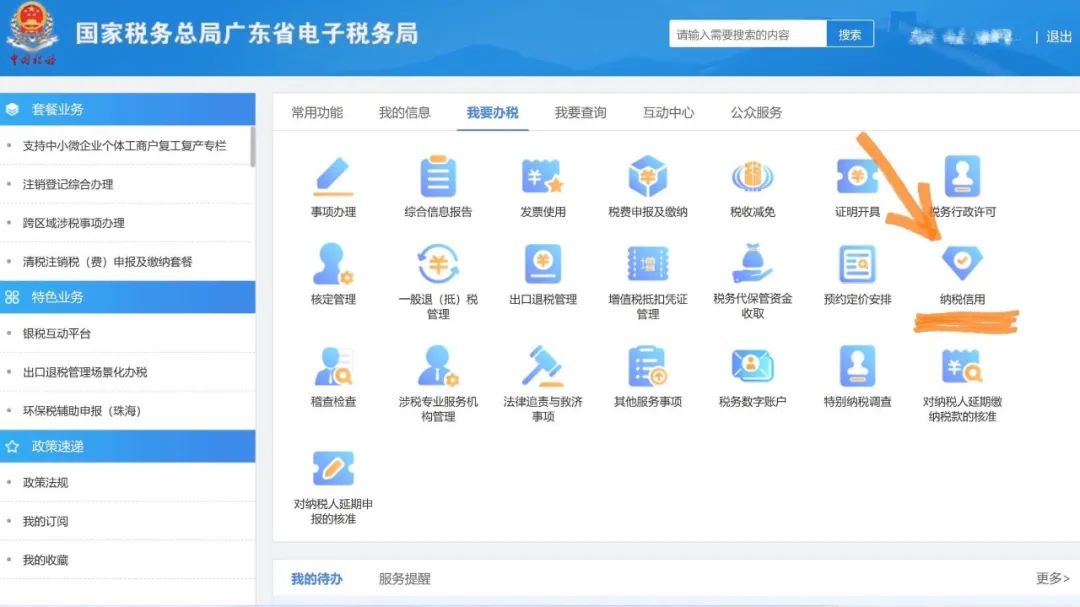Open 环保税辅助申报（珠海）link
1080x607 pixels.
(x=82, y=411)
